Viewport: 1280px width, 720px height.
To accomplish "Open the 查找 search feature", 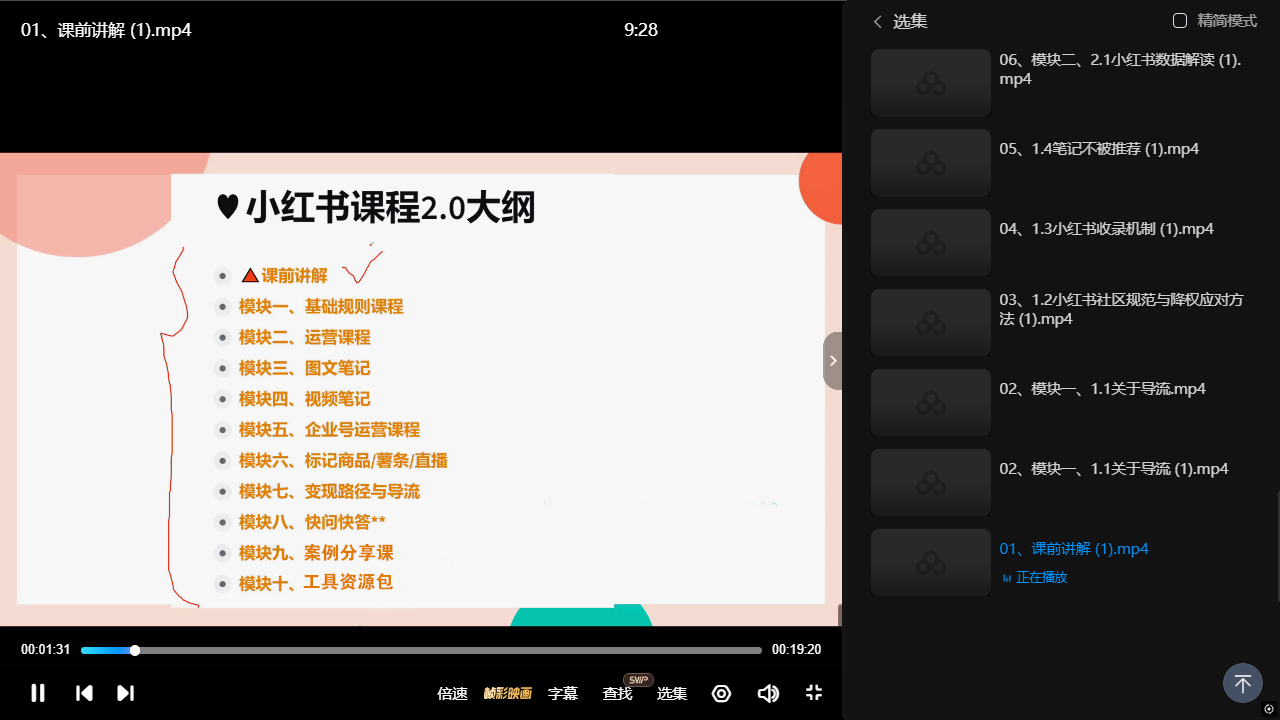I will (x=617, y=693).
